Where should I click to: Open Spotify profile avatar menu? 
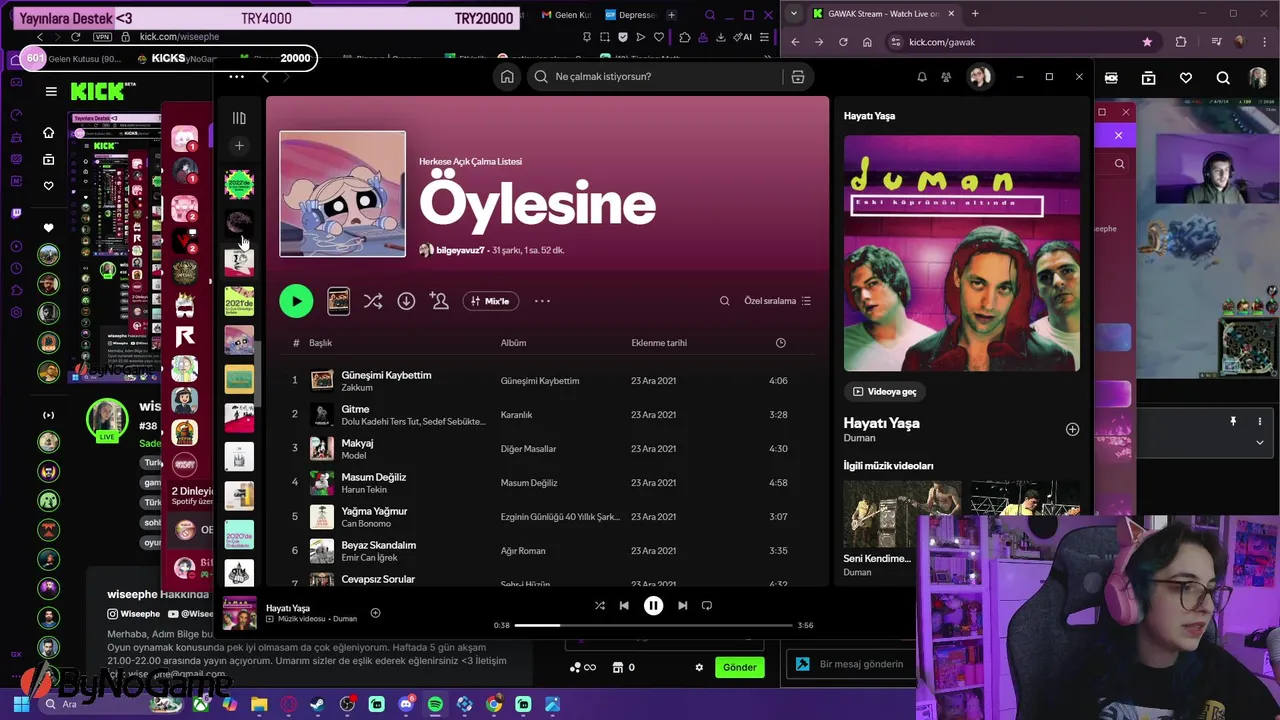pos(979,77)
